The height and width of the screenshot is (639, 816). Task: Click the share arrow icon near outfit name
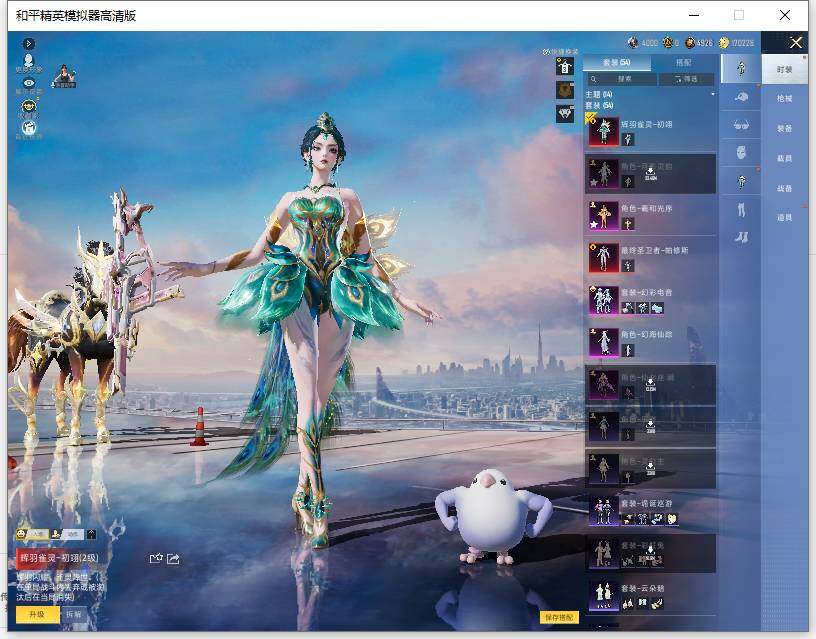[x=173, y=559]
